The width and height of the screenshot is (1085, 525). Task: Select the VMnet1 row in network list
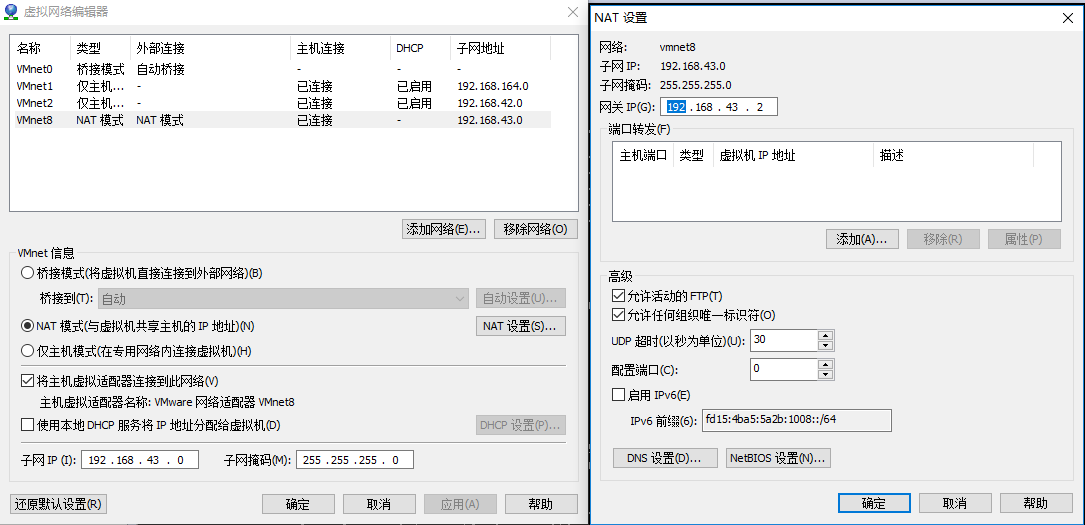click(x=282, y=86)
